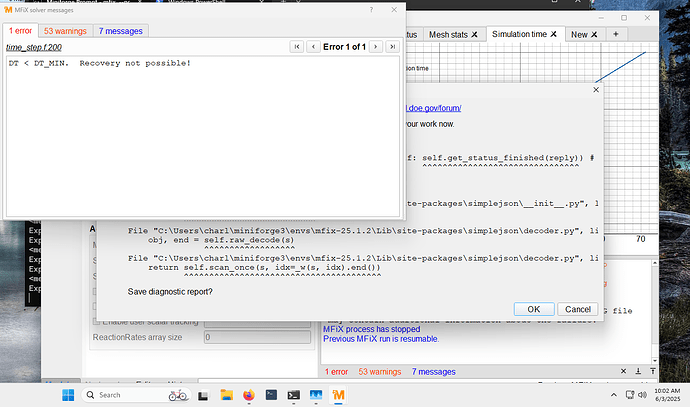Click the 'Save diagnostic report?' text
The height and width of the screenshot is (407, 690).
(170, 292)
